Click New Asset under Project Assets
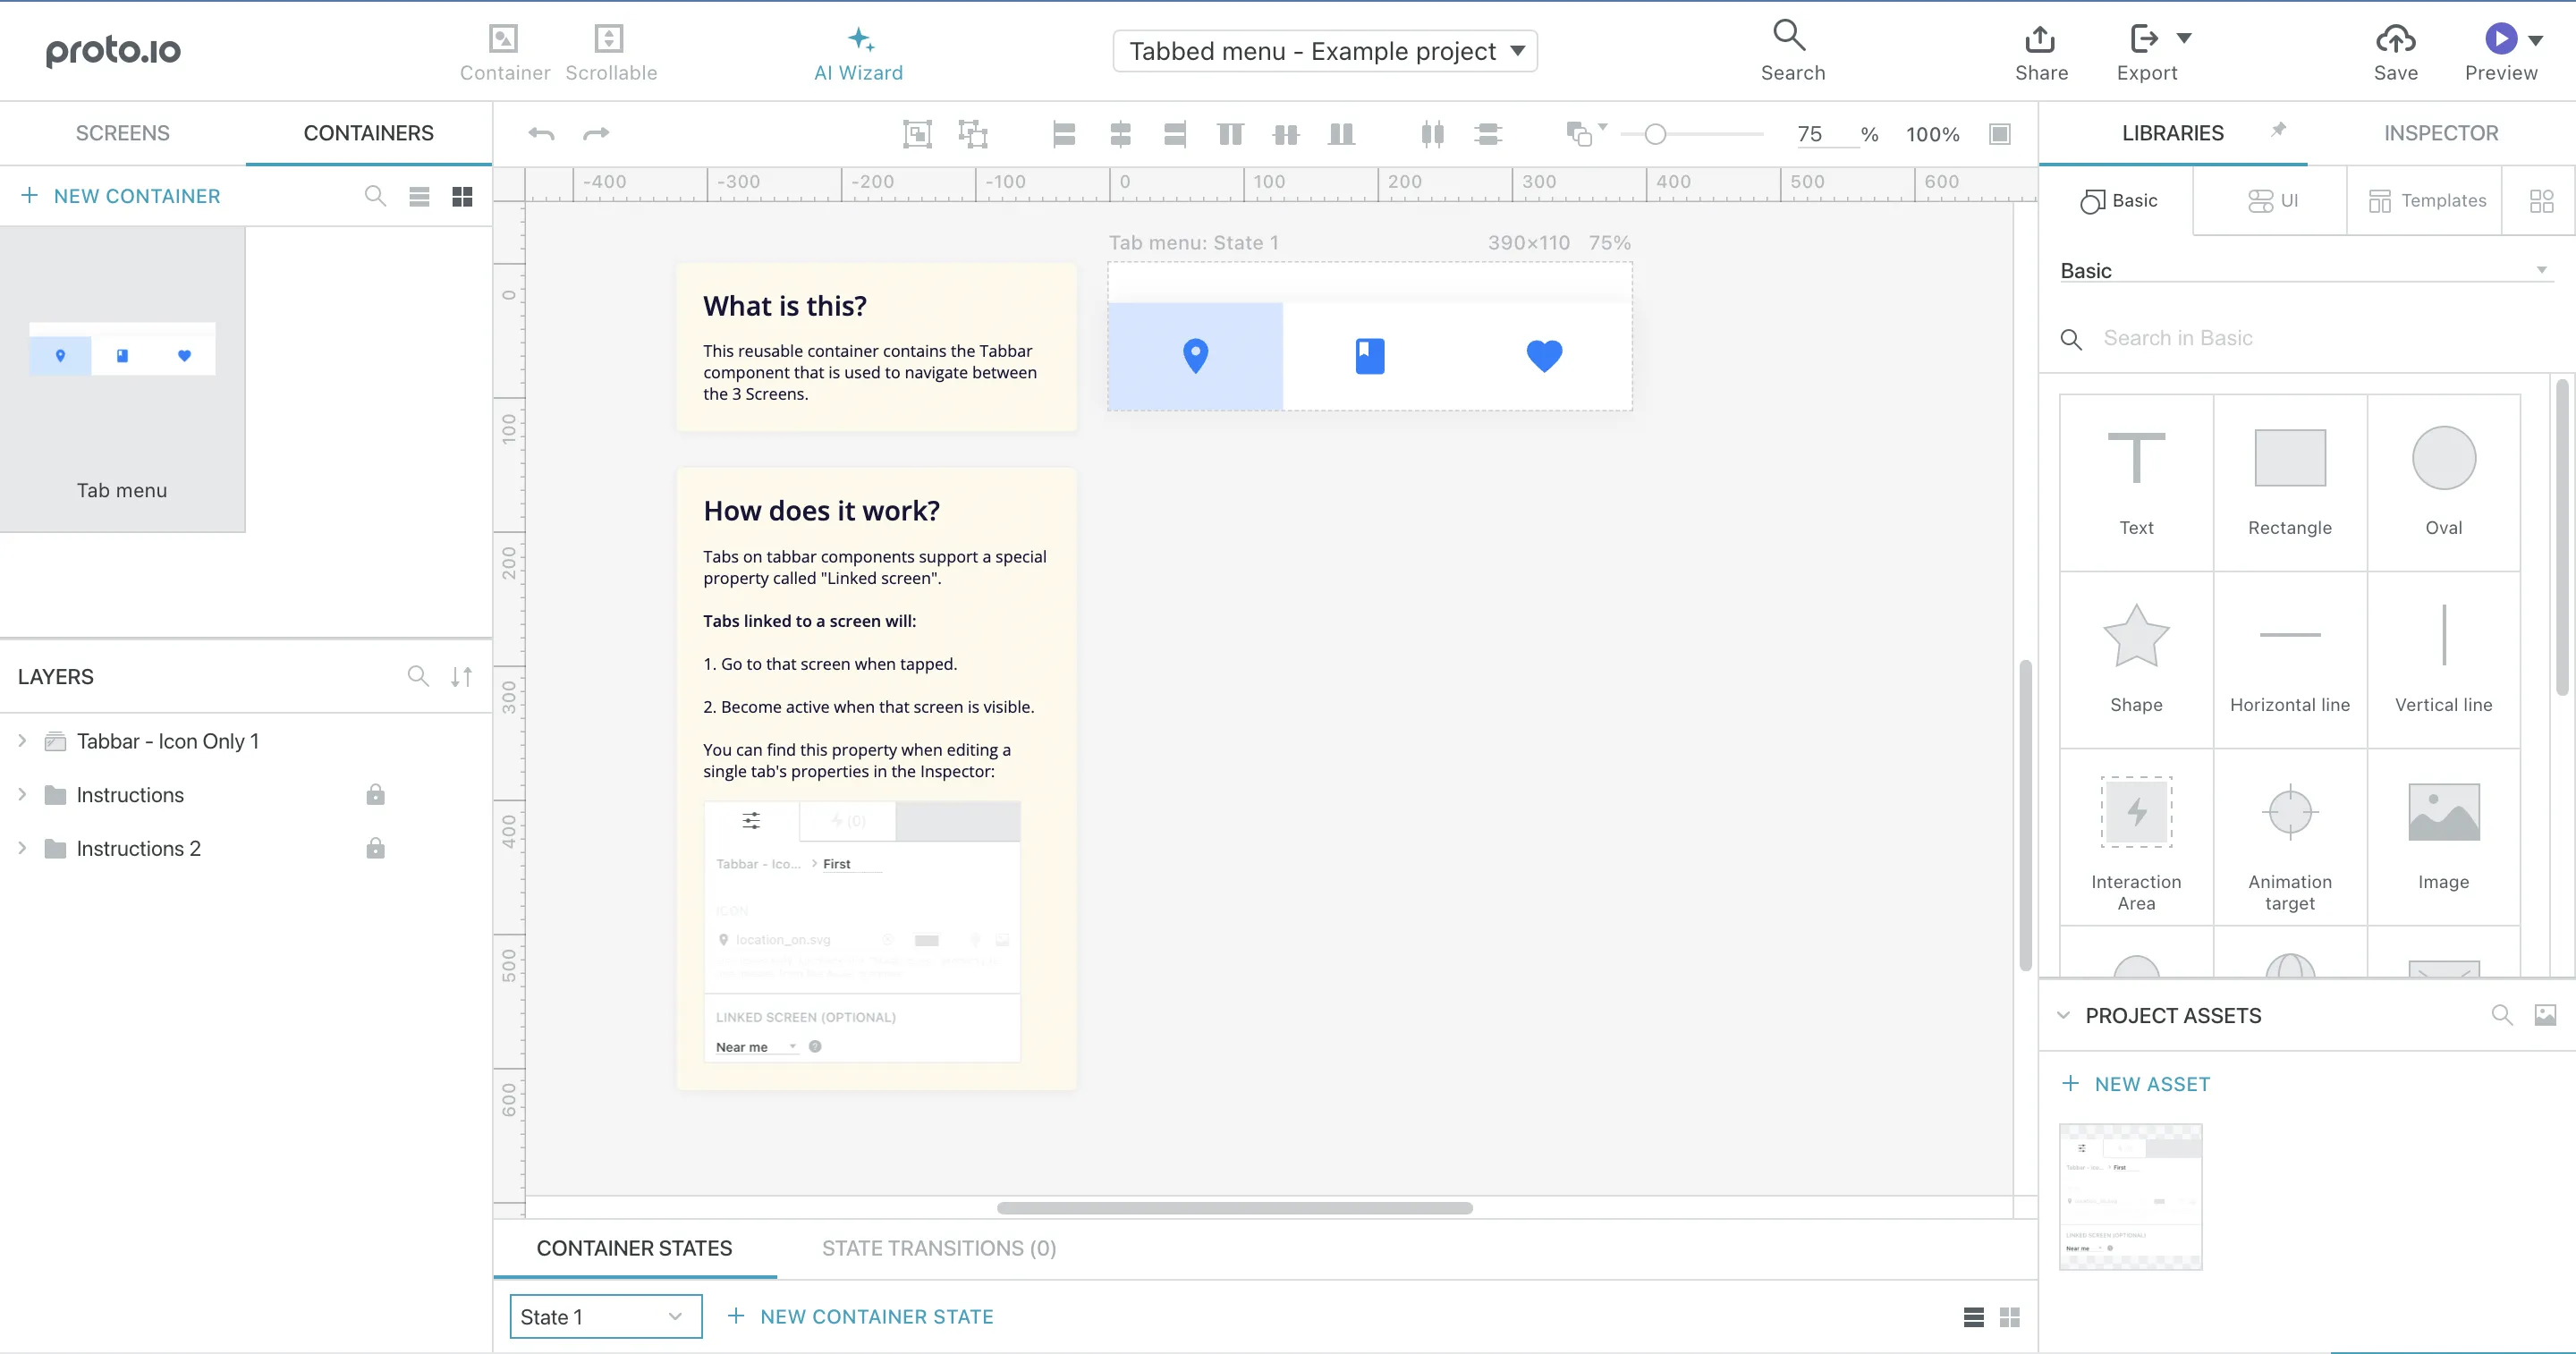The height and width of the screenshot is (1354, 2576). tap(2136, 1083)
